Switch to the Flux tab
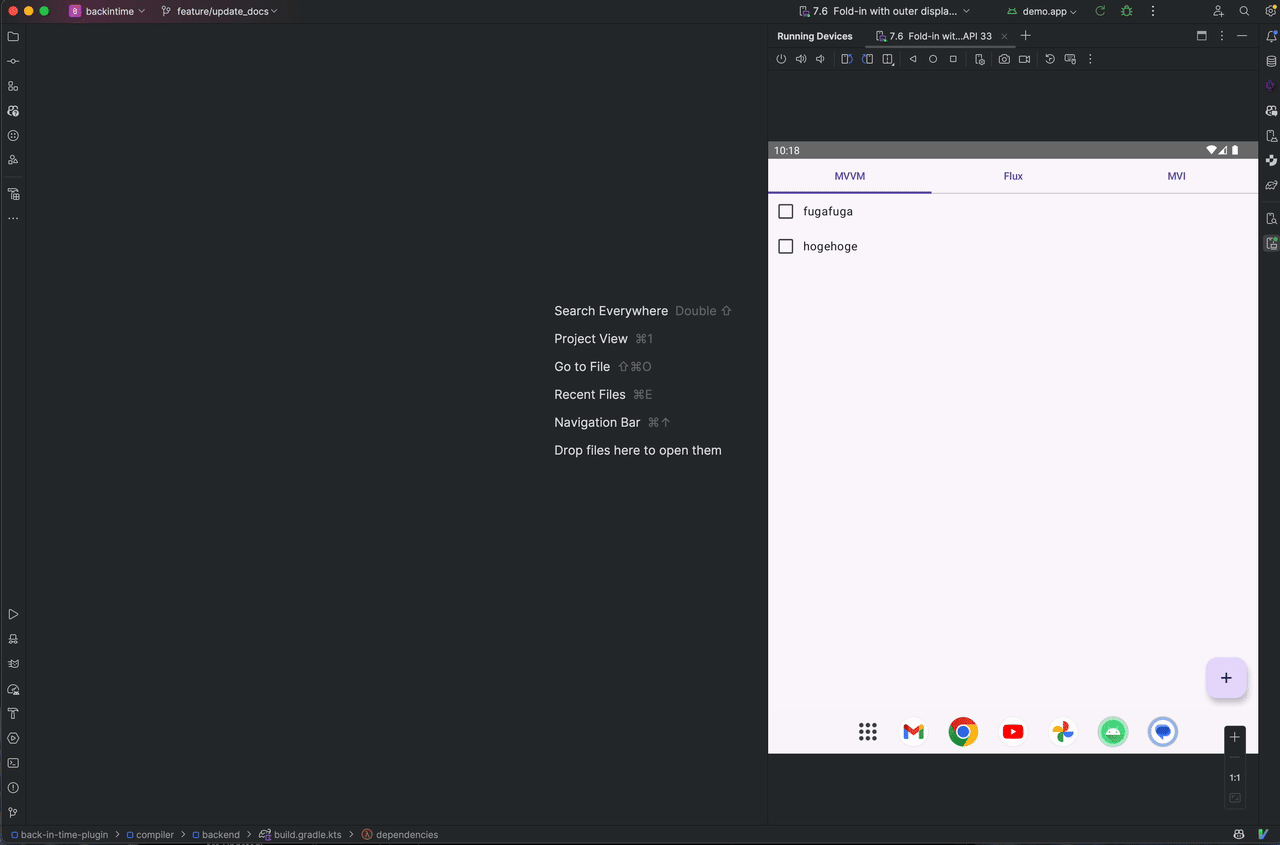 [1013, 176]
